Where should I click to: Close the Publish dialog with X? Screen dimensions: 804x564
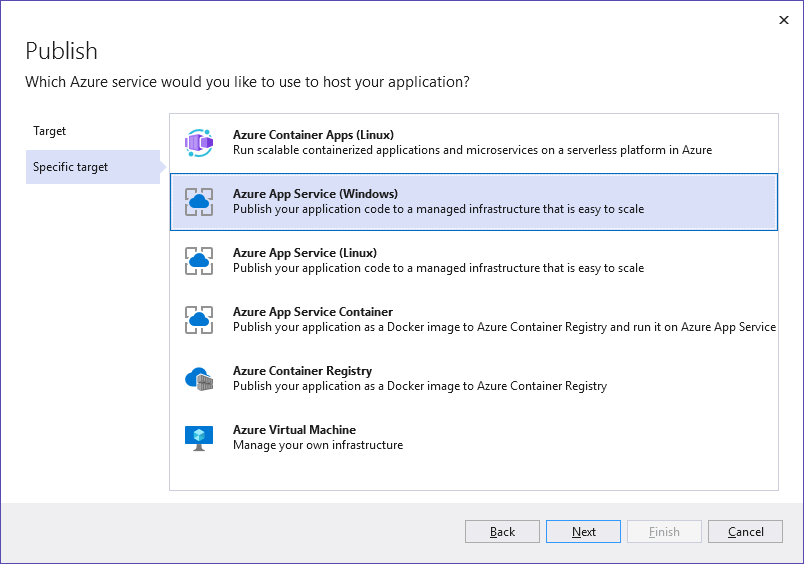pos(783,20)
